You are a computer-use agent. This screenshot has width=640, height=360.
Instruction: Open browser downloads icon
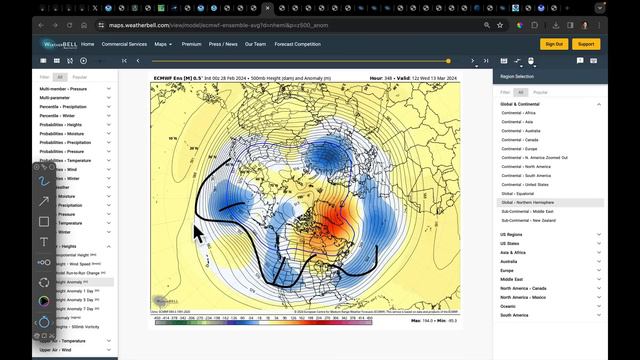point(556,25)
